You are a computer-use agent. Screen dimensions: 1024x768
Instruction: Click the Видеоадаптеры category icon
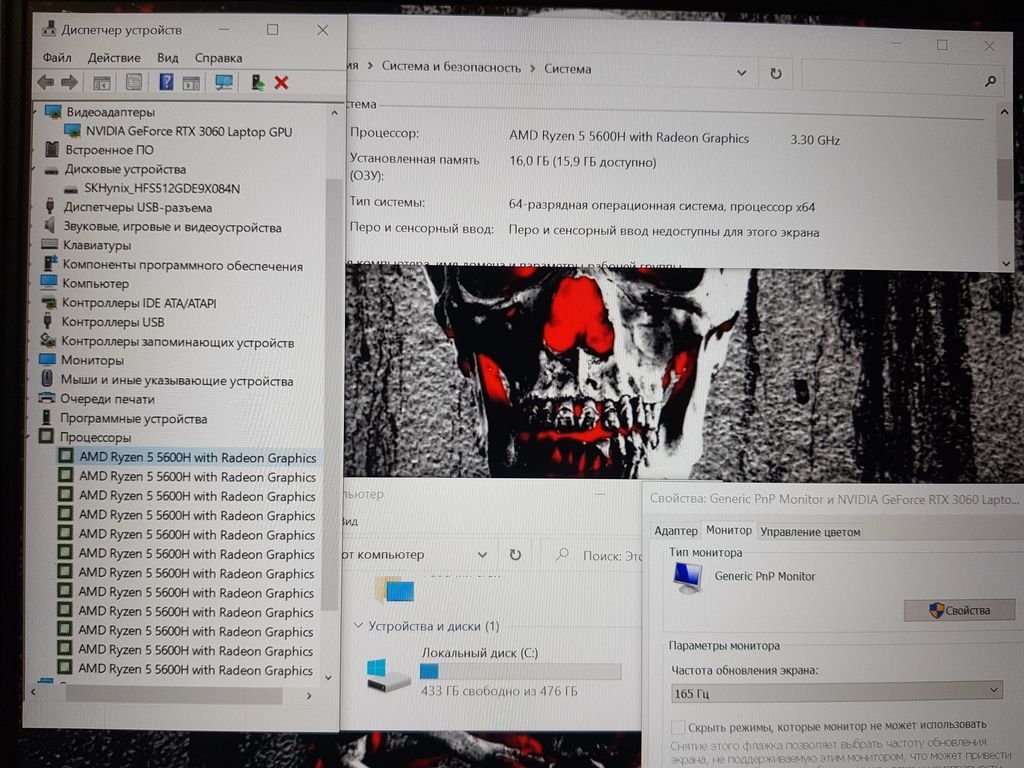53,112
